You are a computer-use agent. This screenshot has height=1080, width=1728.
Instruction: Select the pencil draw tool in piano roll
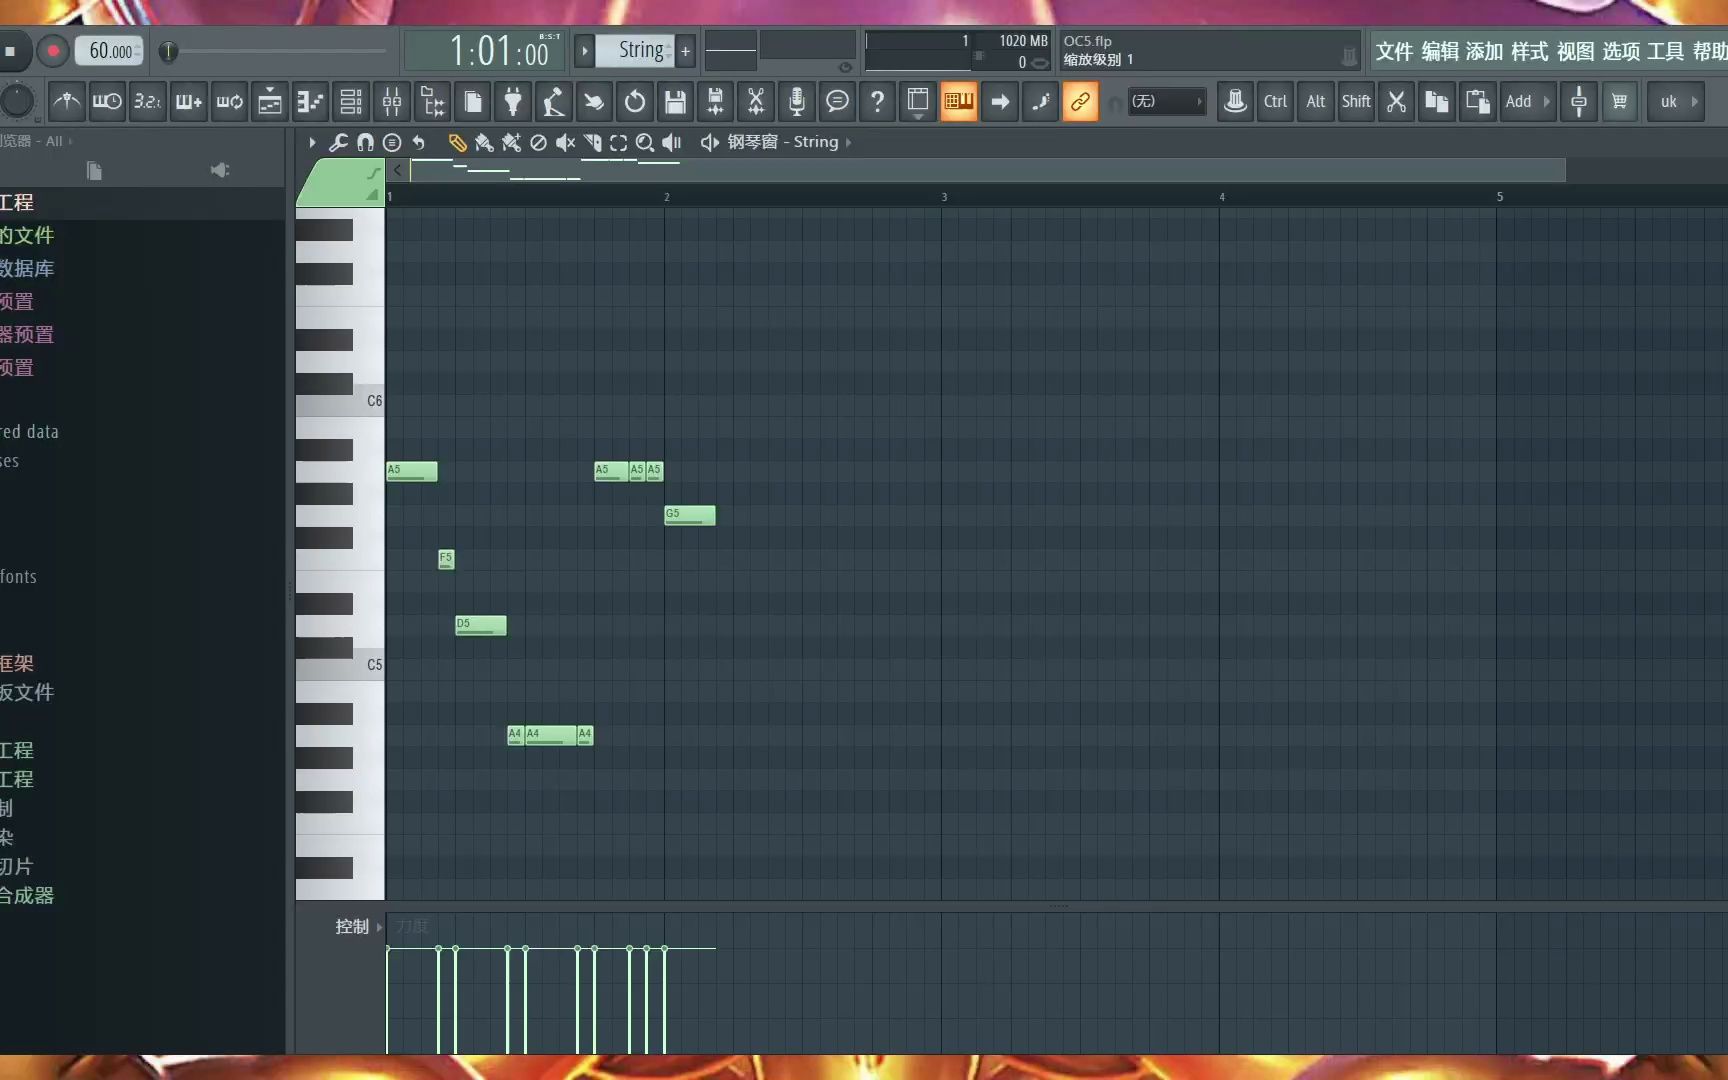tap(457, 143)
